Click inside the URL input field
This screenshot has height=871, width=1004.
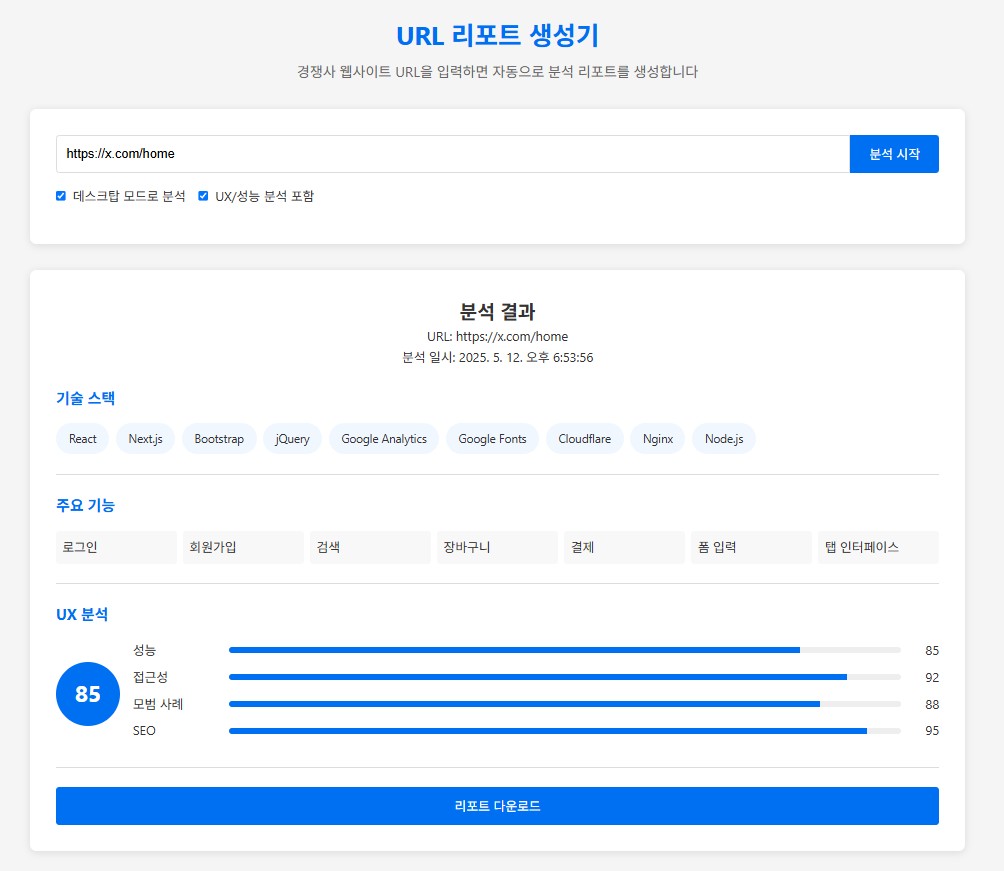(x=450, y=154)
